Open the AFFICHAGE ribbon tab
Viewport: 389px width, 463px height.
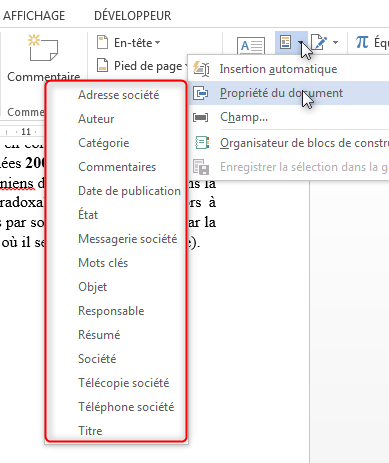click(x=34, y=16)
